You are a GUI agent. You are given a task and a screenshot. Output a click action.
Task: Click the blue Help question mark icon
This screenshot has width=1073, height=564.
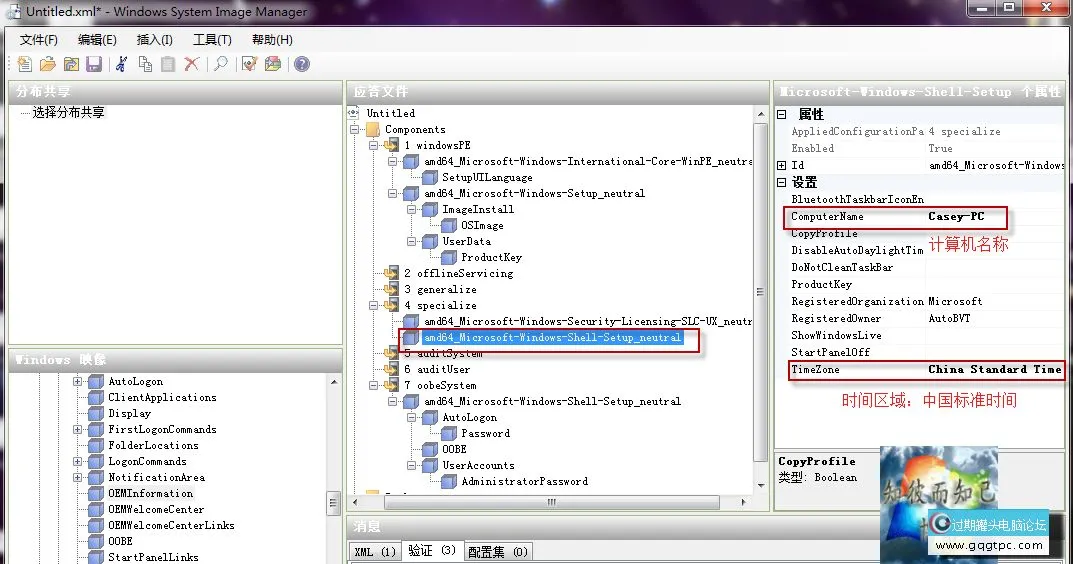tap(301, 64)
